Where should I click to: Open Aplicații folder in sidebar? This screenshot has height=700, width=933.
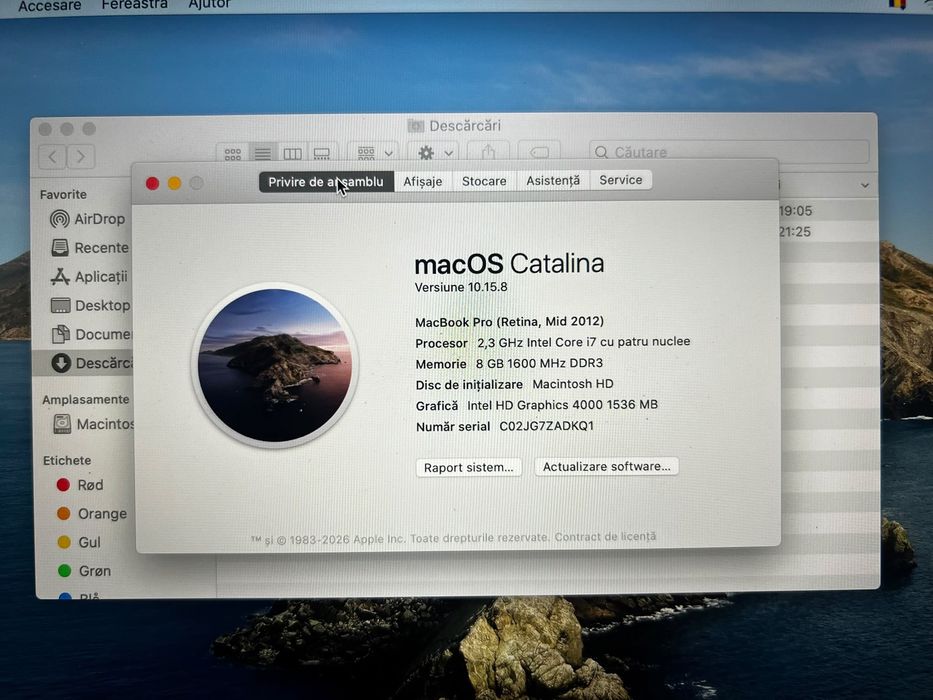point(89,277)
